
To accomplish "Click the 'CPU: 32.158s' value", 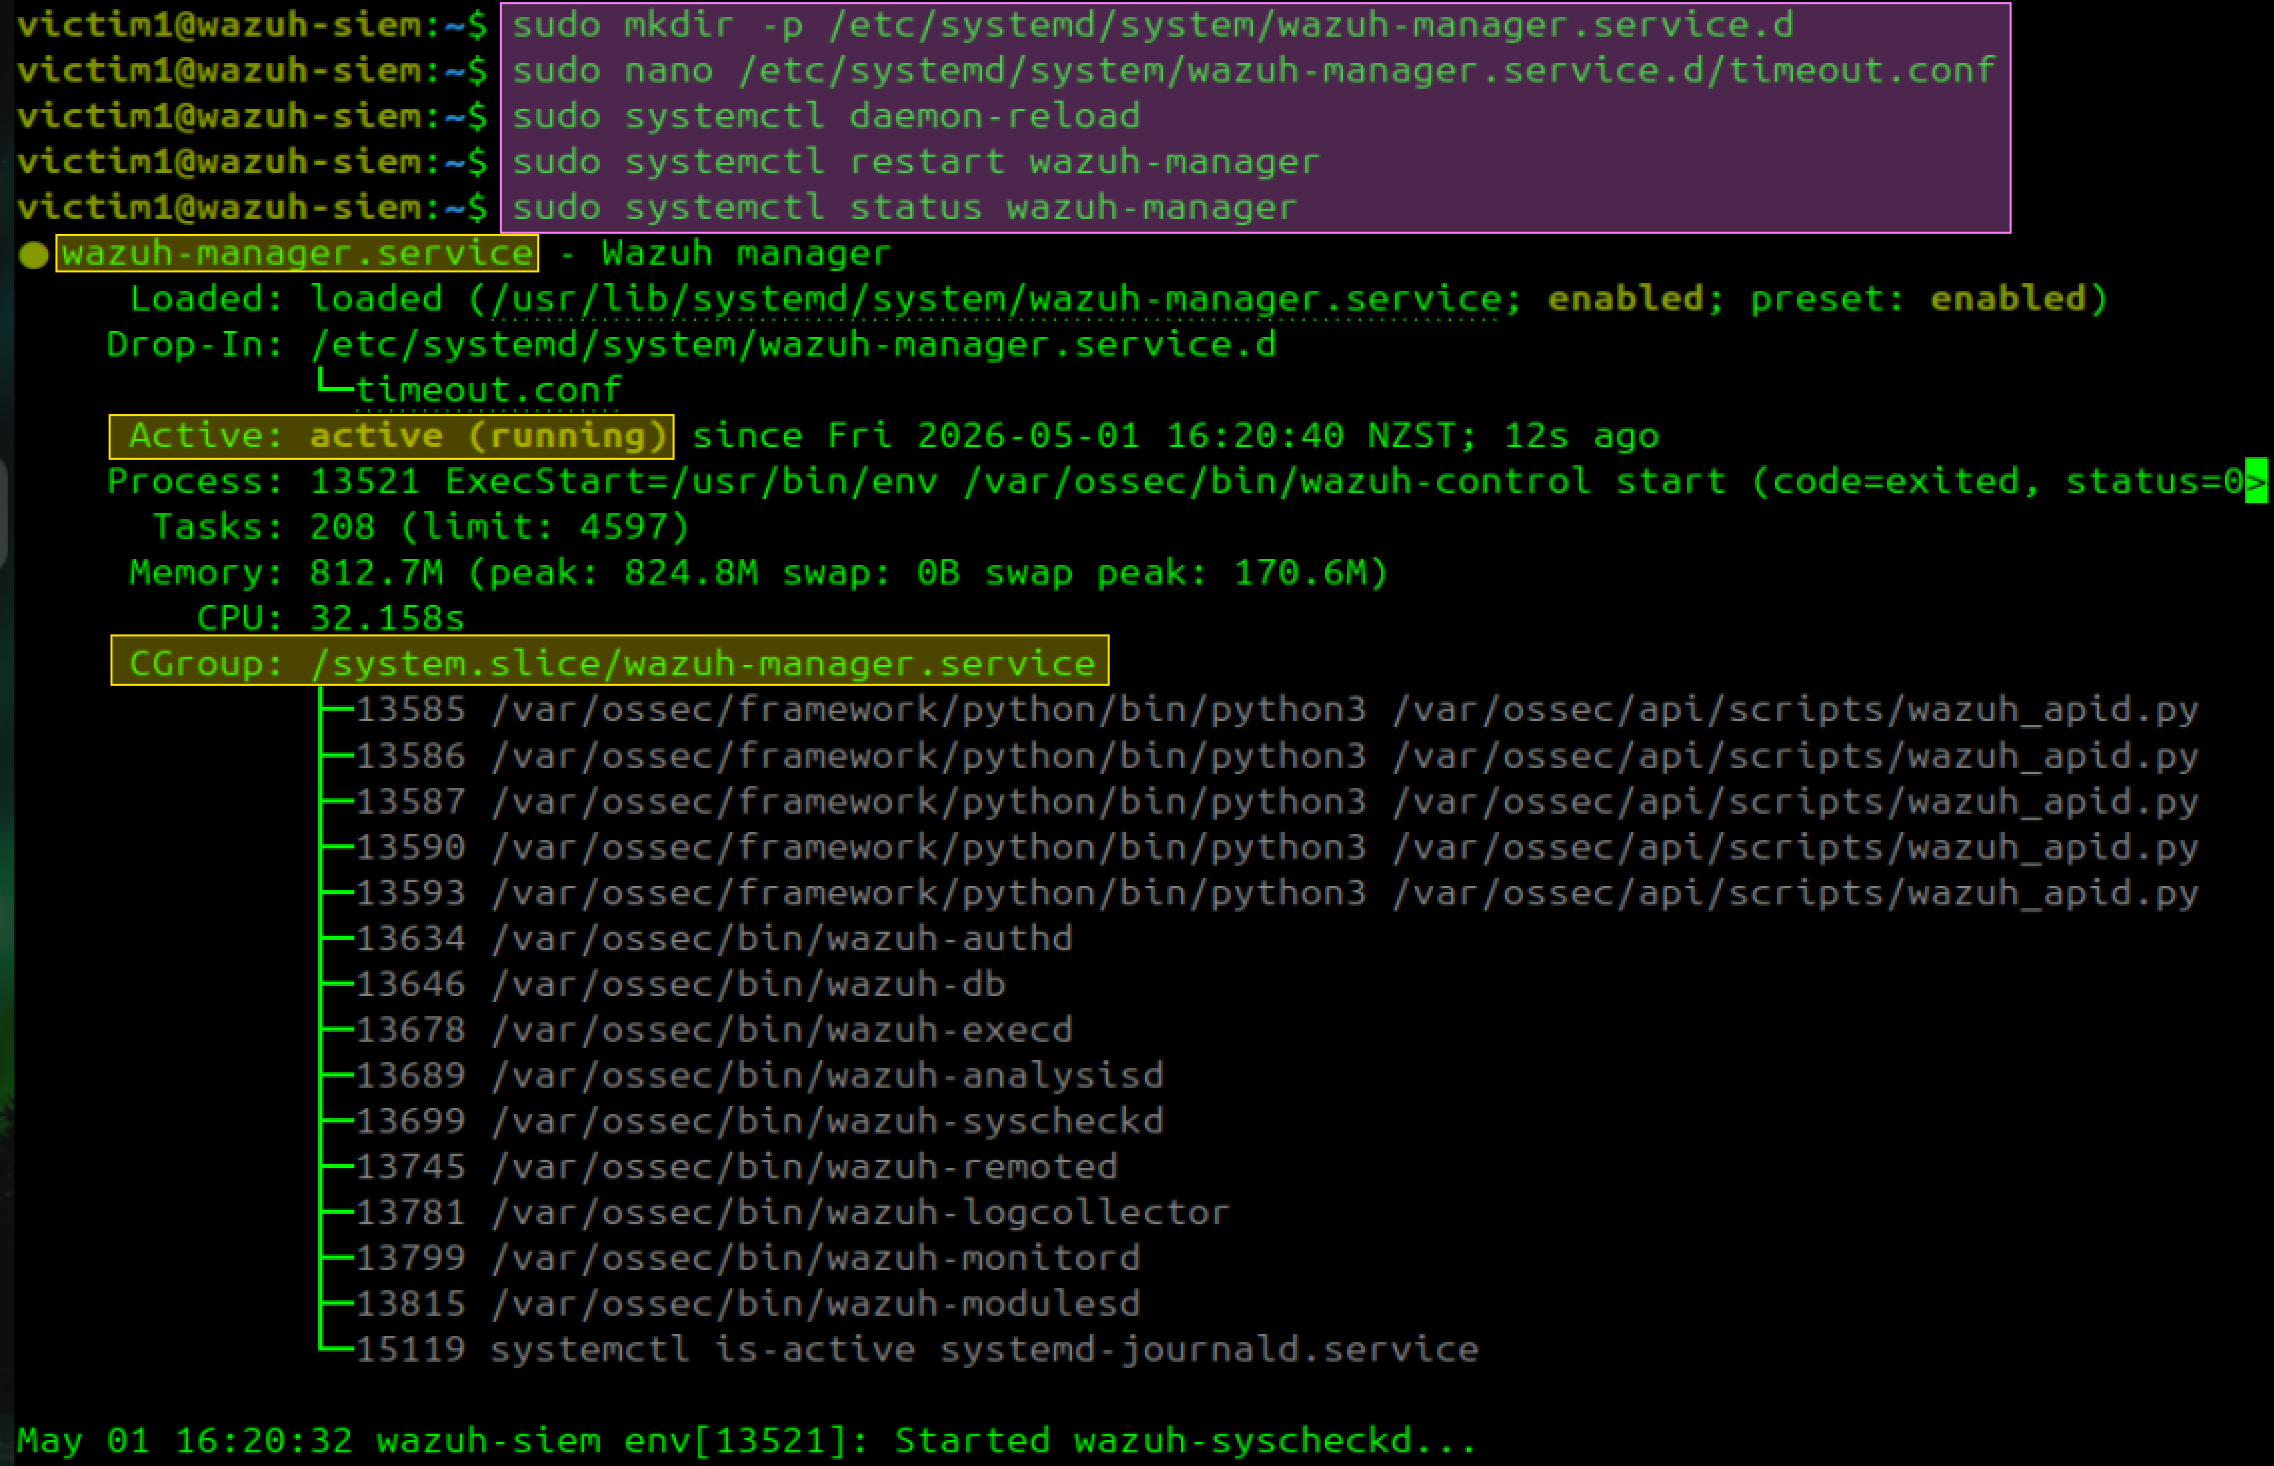I will click(331, 618).
